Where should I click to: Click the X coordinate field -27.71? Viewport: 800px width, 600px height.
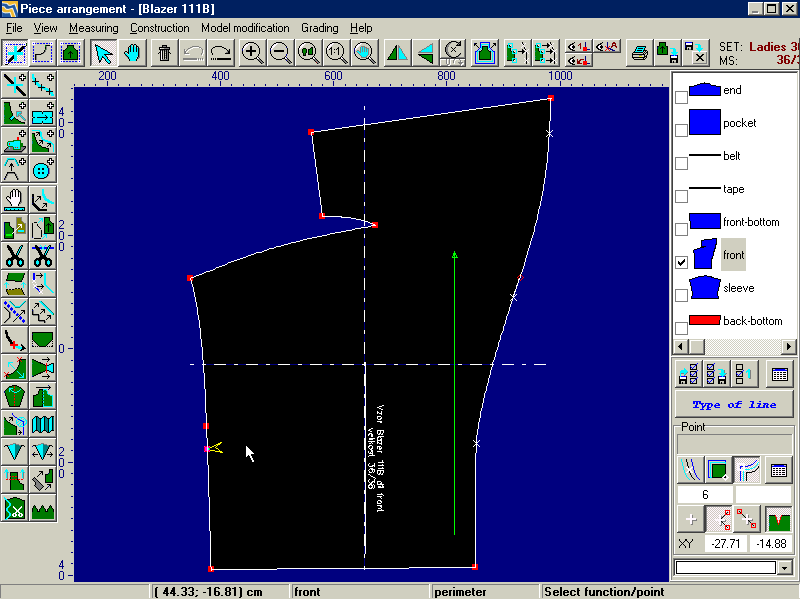[726, 544]
